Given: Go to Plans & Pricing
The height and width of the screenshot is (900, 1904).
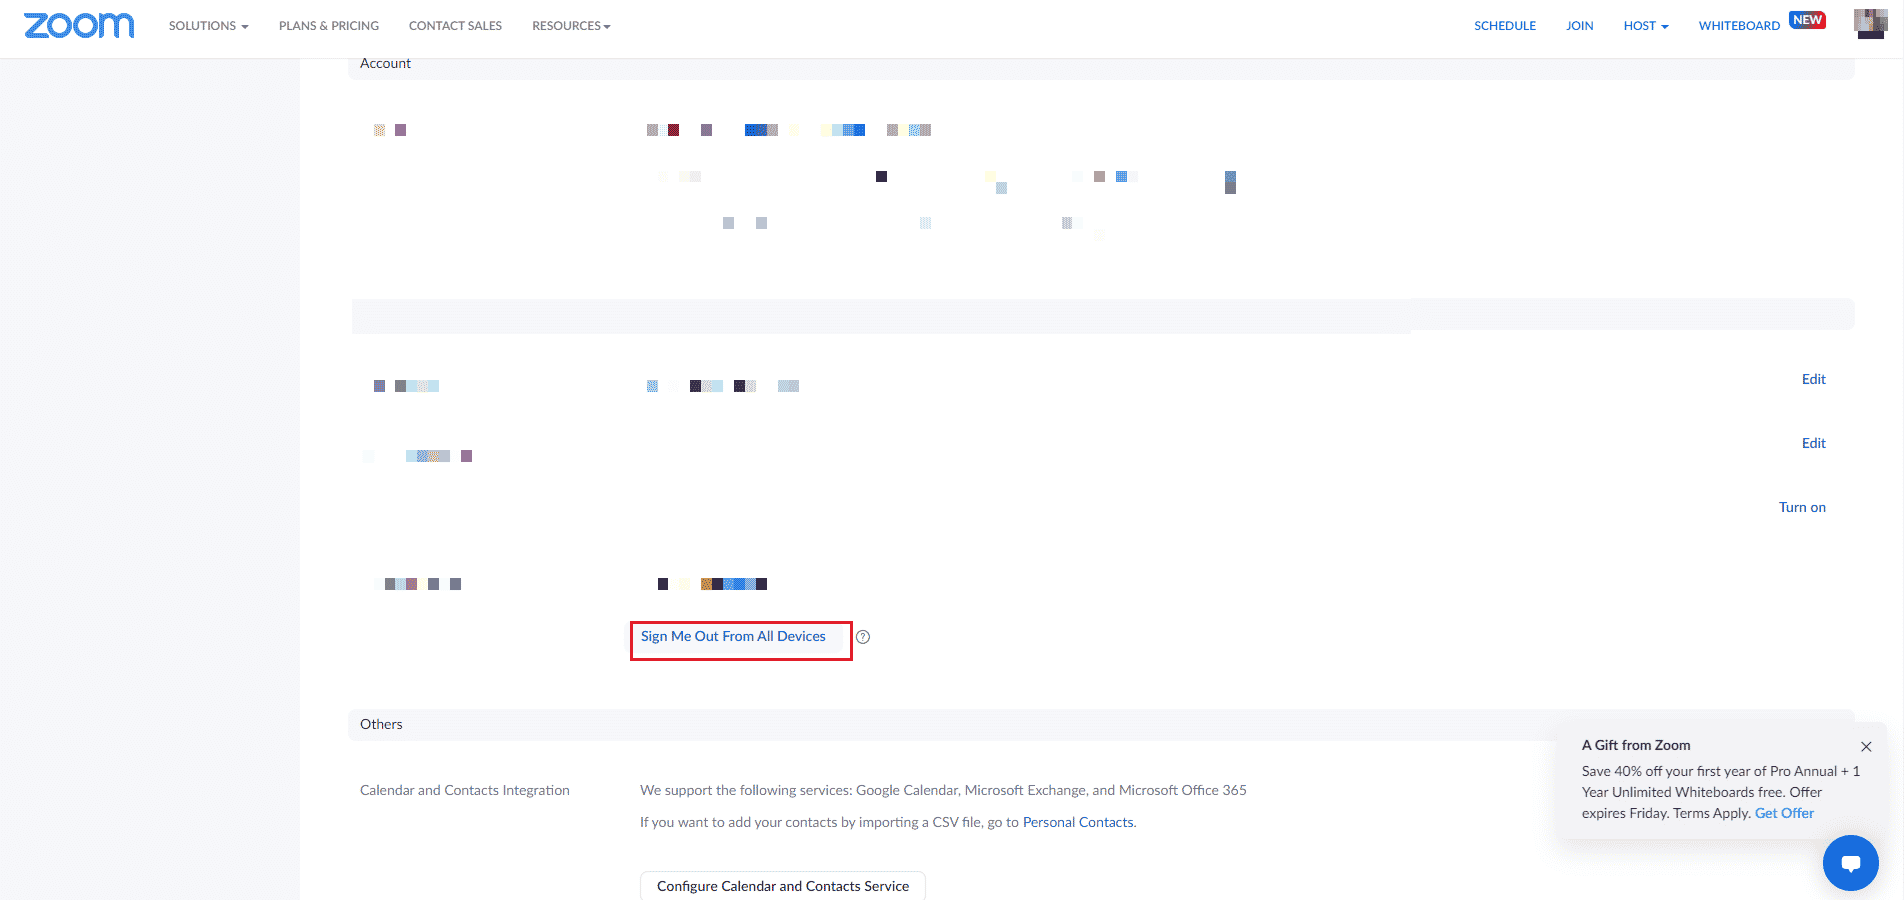Looking at the screenshot, I should tap(329, 26).
